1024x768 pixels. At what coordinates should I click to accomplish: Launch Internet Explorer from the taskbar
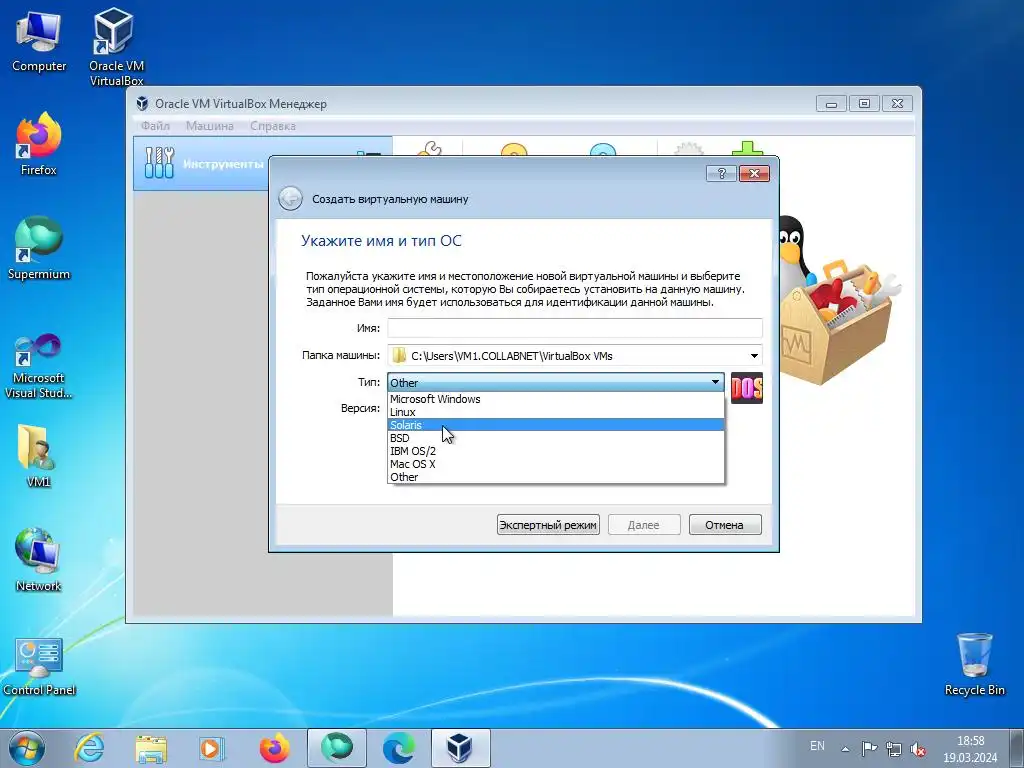(x=89, y=748)
